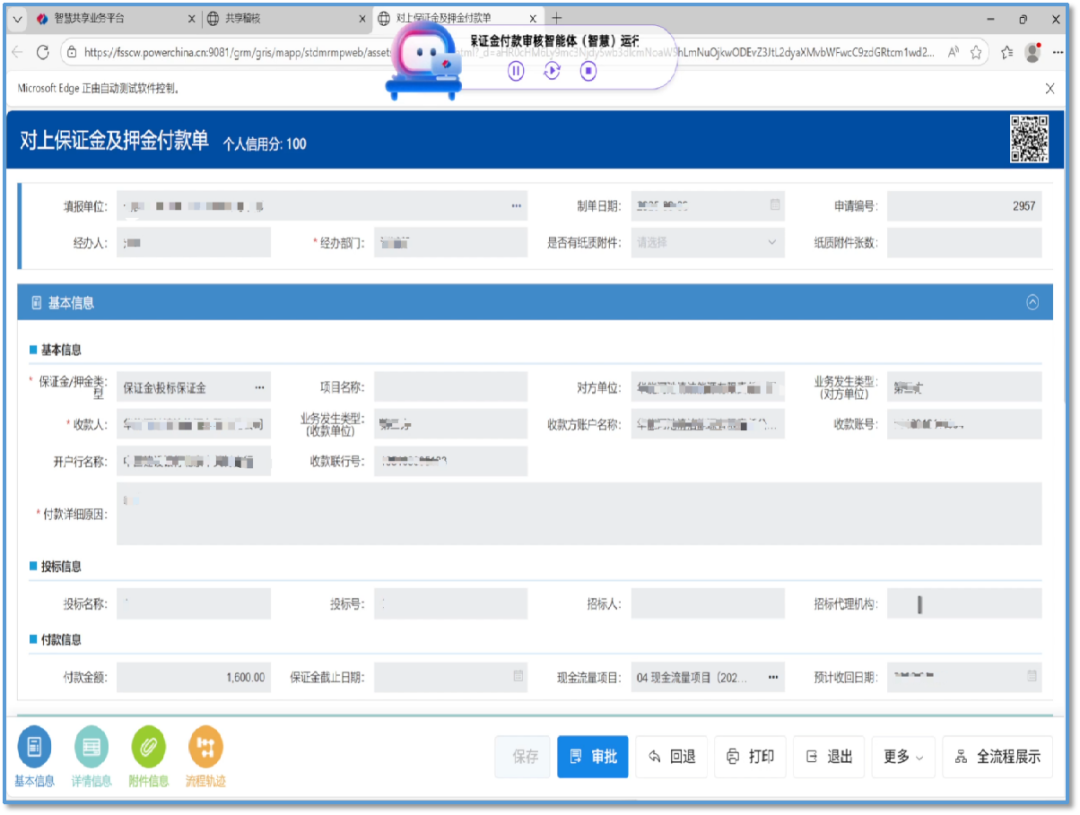Open the browser profile avatar
The image size is (1080, 815).
(x=1032, y=52)
